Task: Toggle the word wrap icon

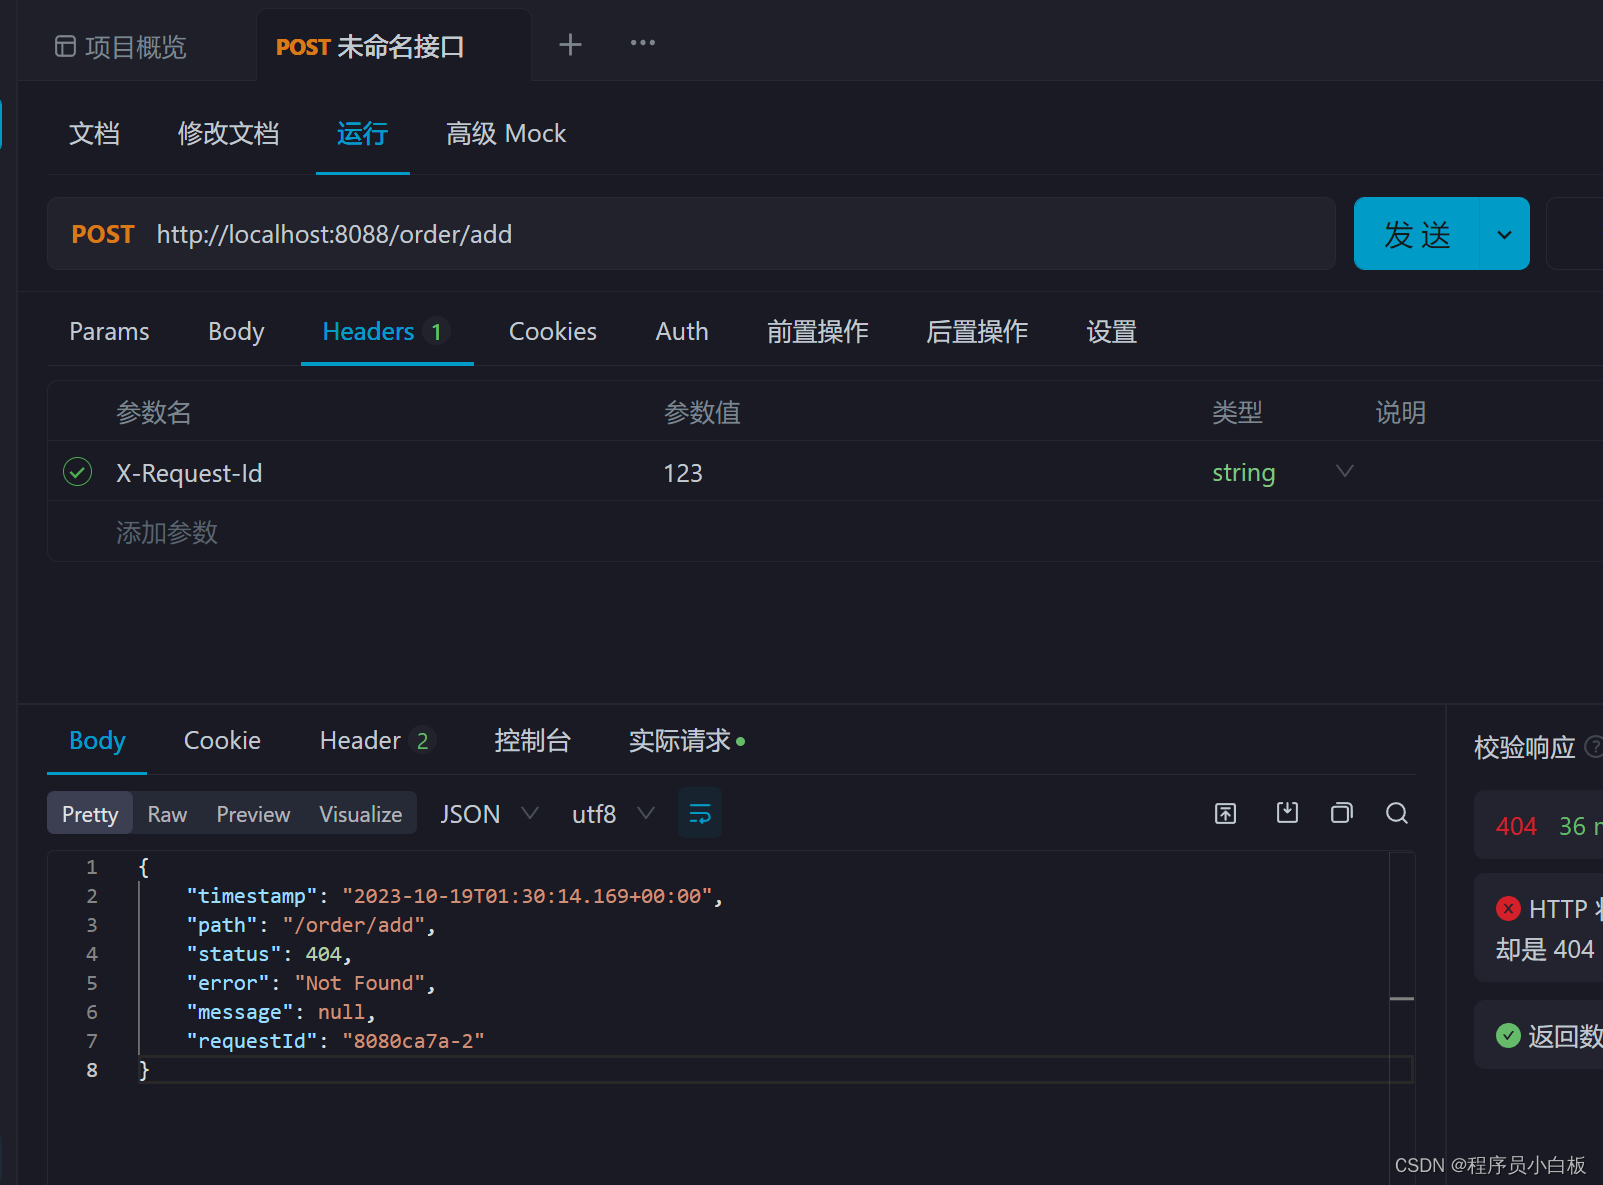Action: pos(700,814)
